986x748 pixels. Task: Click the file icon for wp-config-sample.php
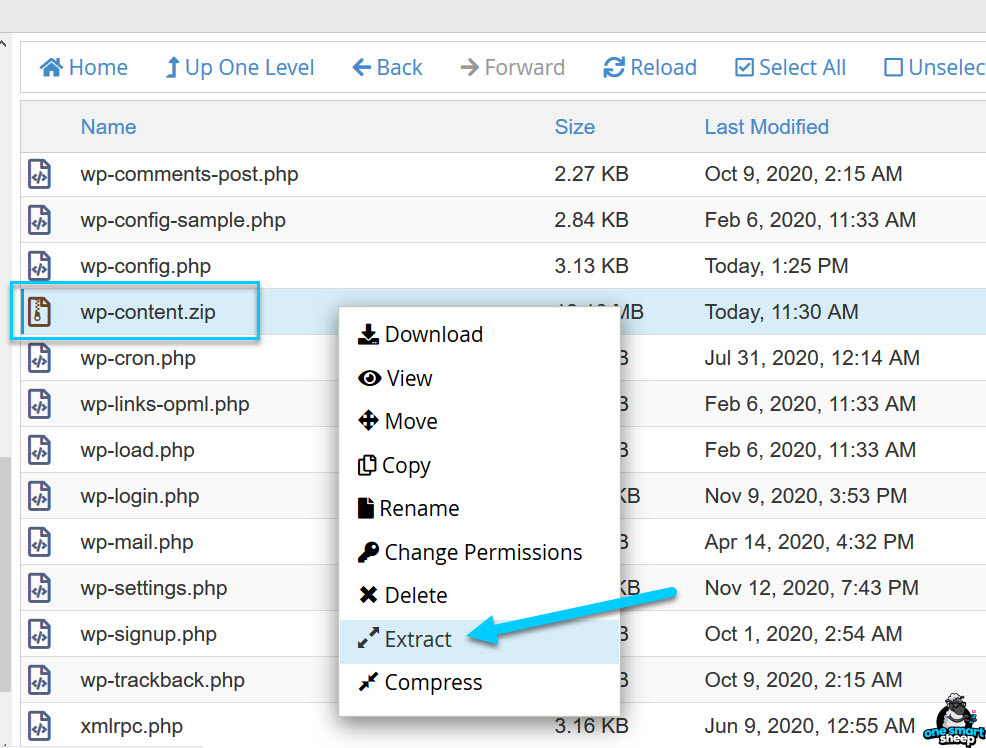39,220
